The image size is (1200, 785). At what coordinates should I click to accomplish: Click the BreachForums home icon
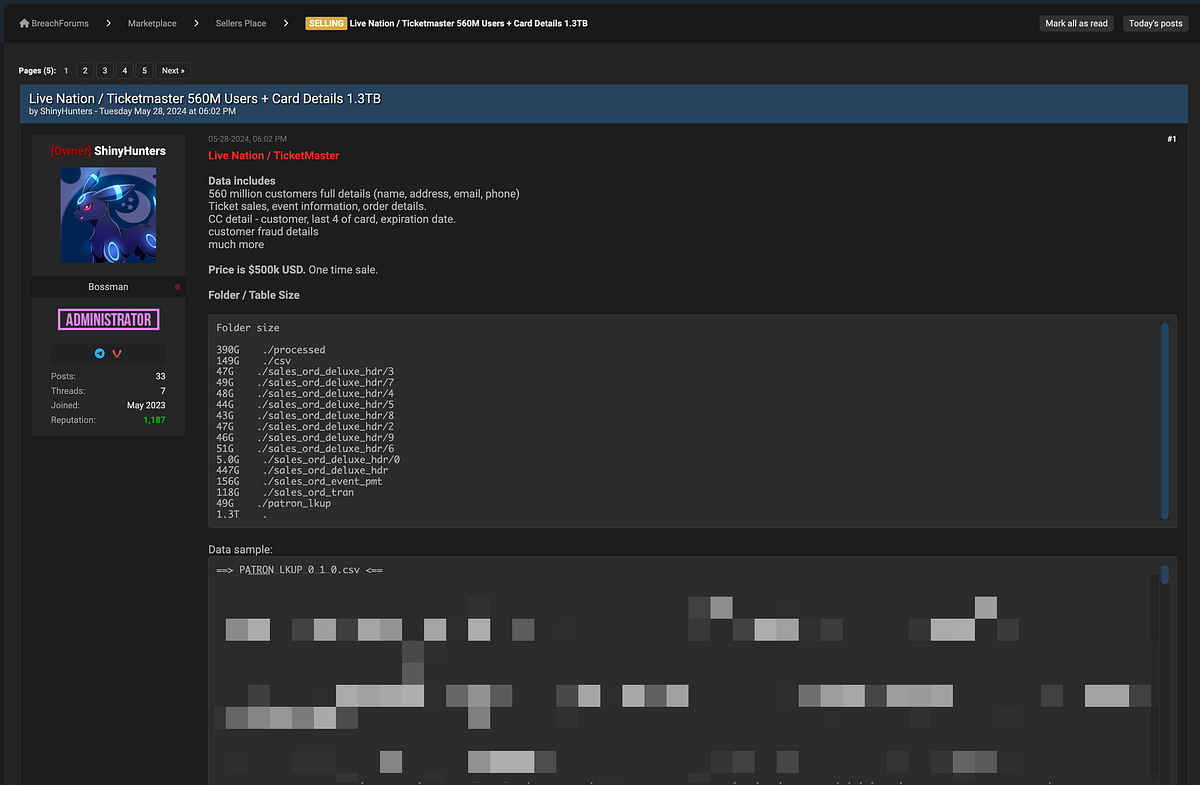point(25,23)
